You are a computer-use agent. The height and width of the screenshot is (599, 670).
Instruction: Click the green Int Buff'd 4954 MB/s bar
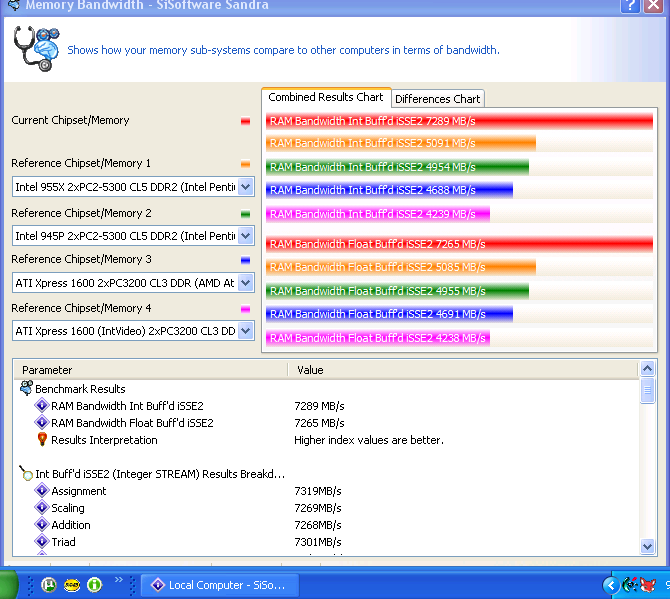(397, 167)
